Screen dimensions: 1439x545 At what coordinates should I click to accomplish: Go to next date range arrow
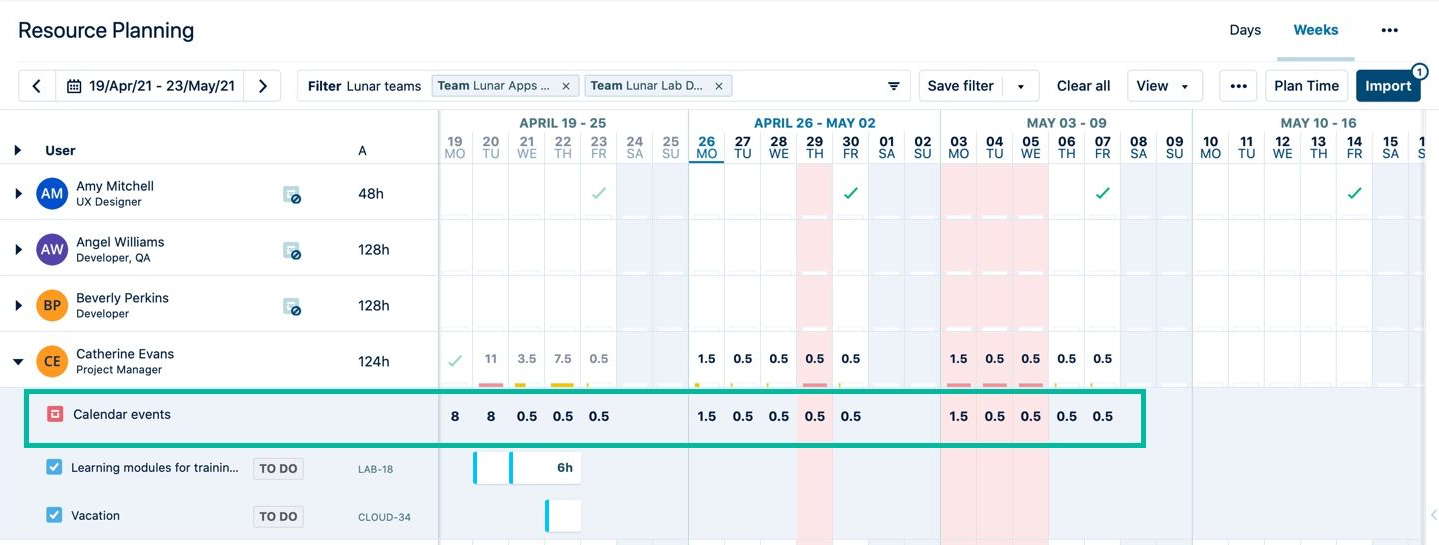(x=263, y=86)
